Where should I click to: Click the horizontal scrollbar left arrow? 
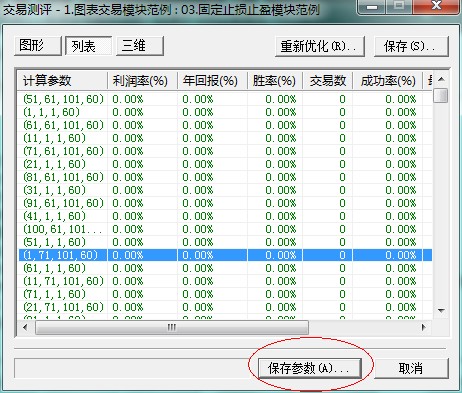click(25, 327)
